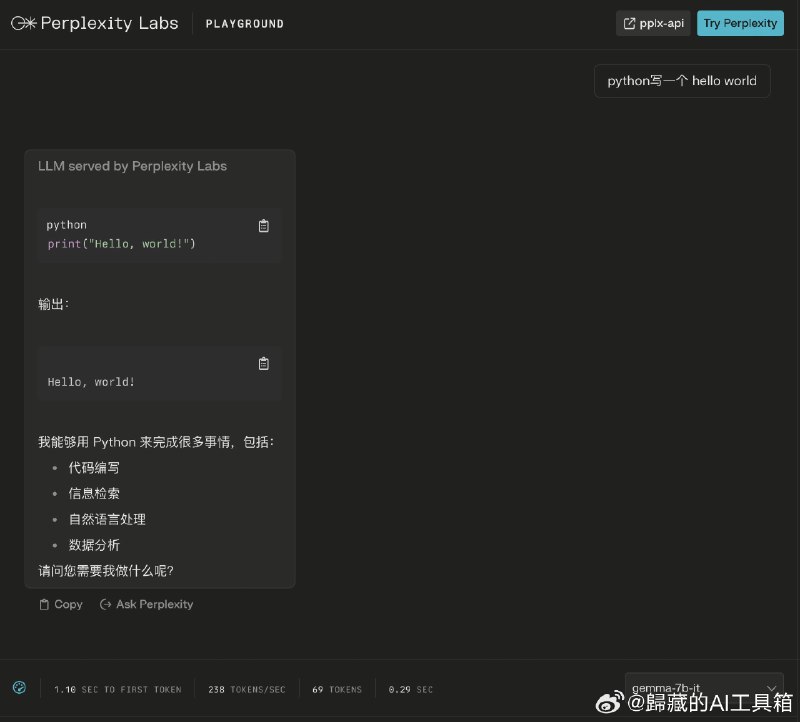
Task: Click the '输出:' label text
Action: [x=54, y=304]
